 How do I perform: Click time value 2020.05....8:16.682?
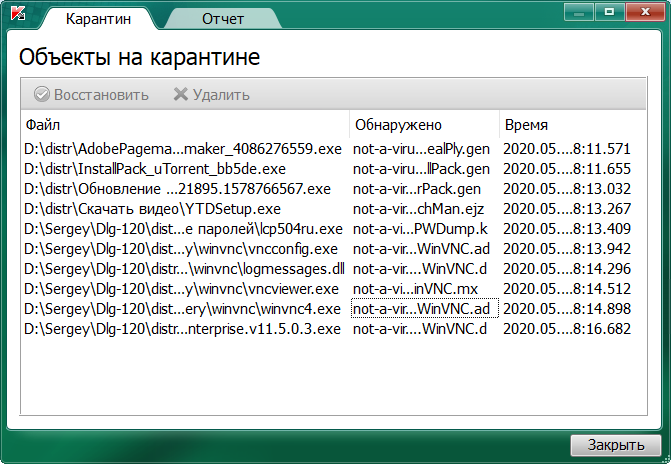tap(567, 329)
